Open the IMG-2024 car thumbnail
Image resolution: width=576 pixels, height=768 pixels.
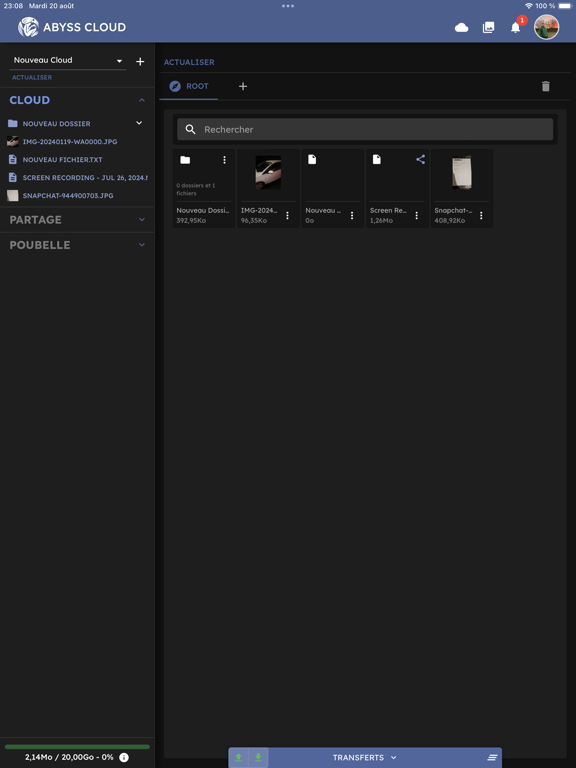pos(268,172)
